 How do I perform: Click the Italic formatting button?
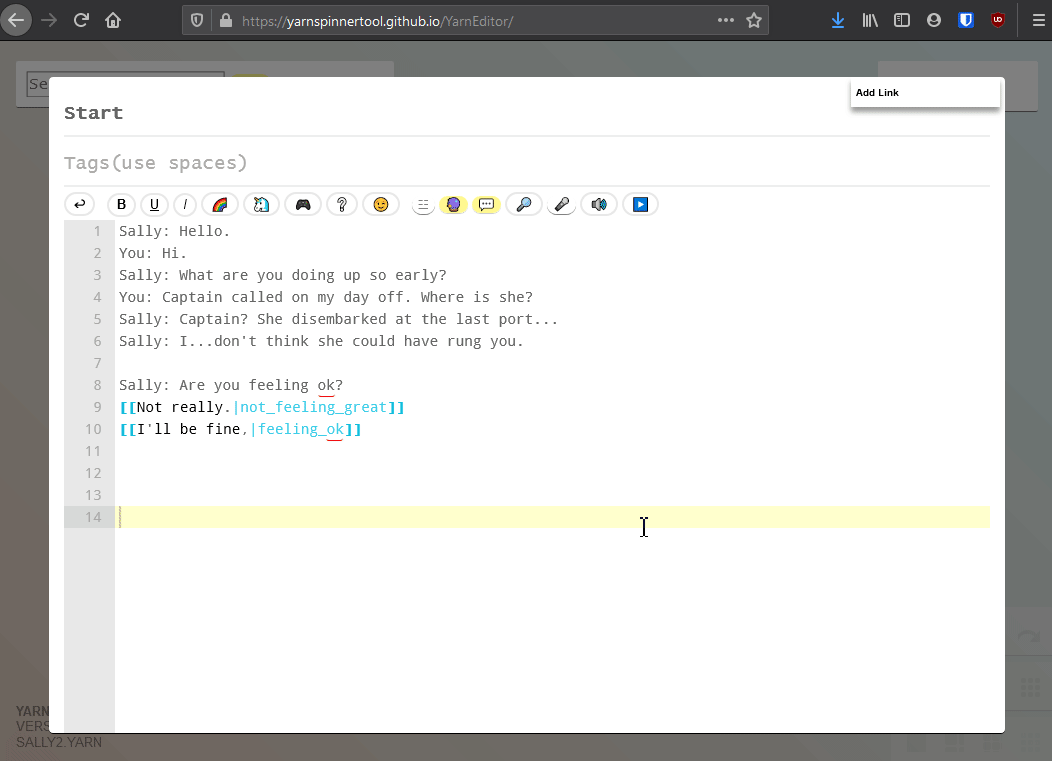pyautogui.click(x=185, y=205)
